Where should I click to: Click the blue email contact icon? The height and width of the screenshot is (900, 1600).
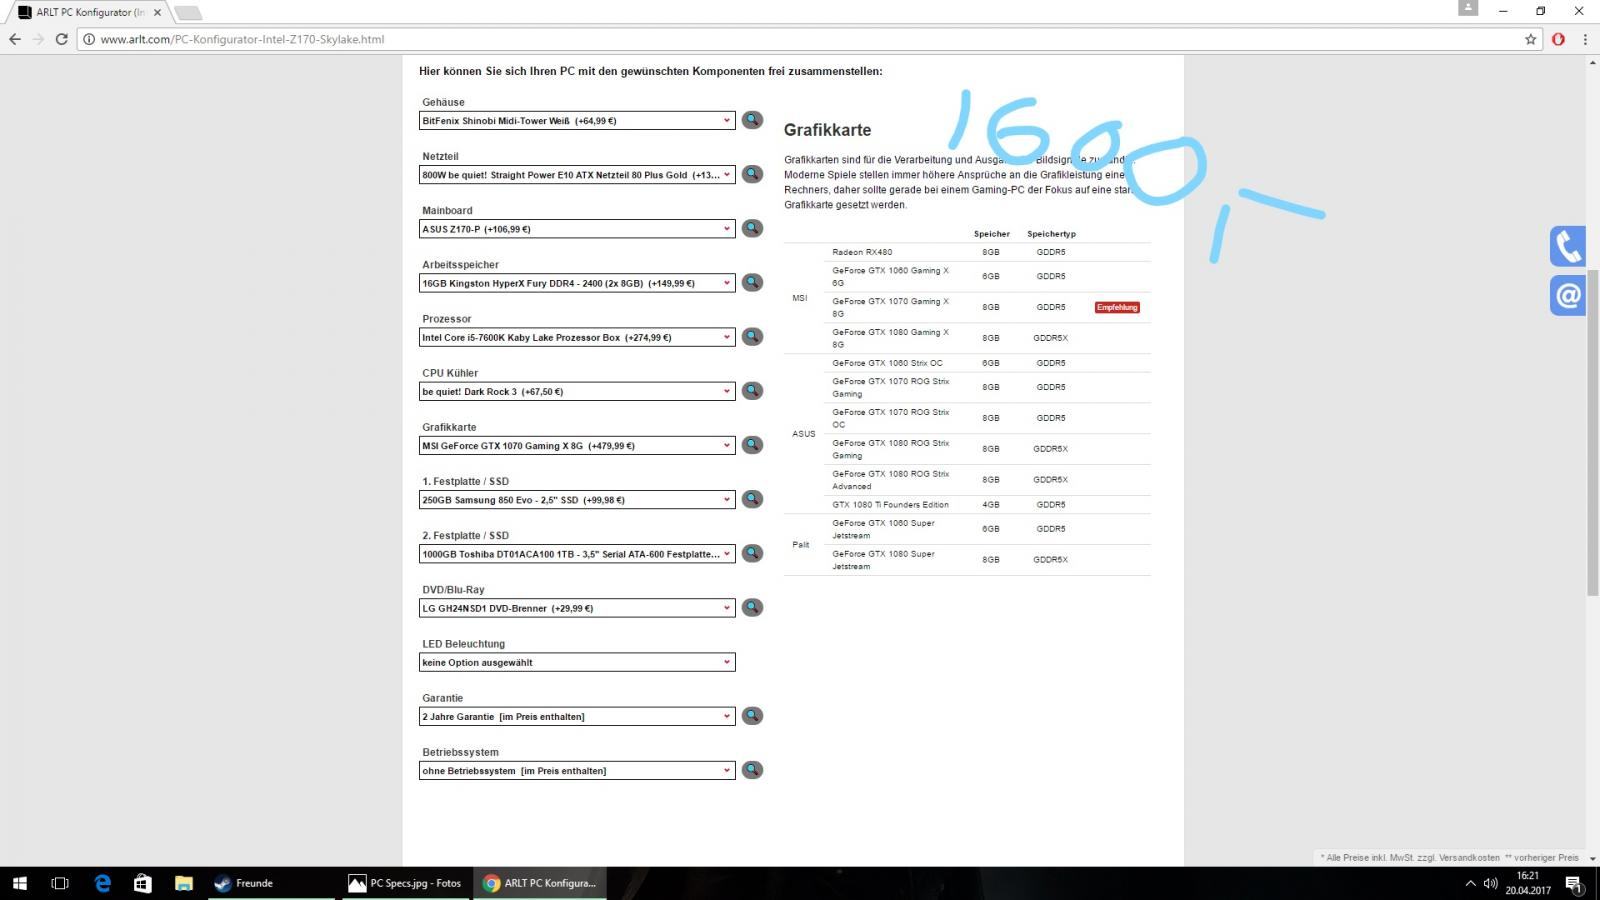[x=1568, y=296]
